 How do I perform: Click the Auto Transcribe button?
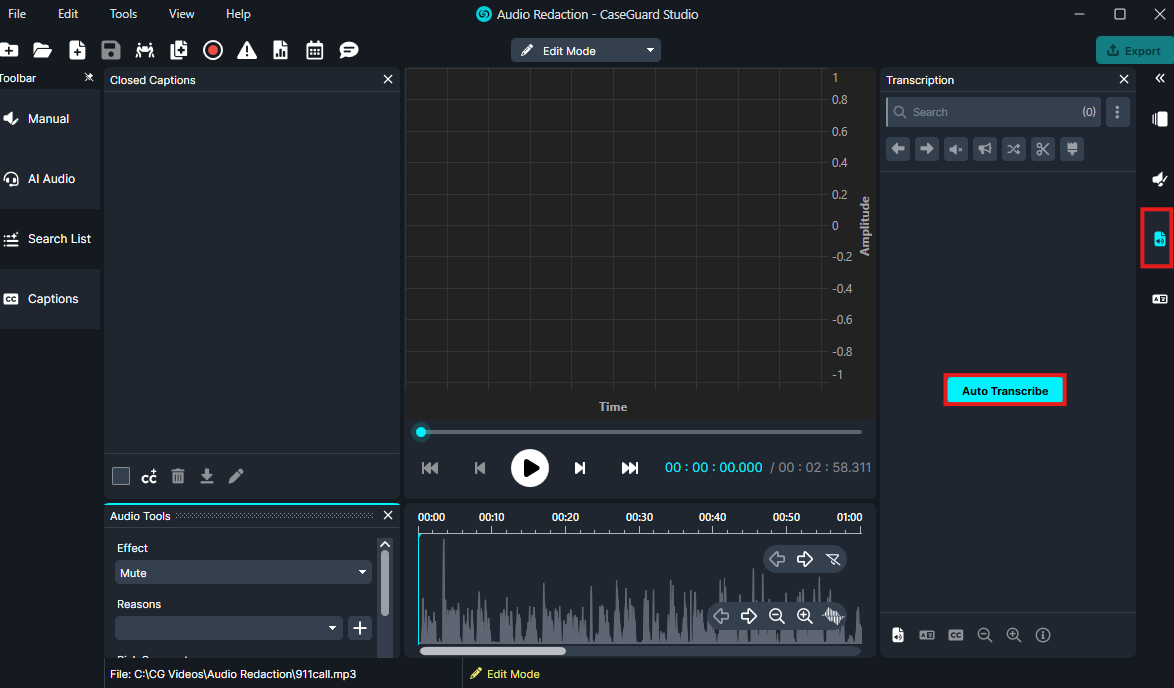pos(1005,391)
